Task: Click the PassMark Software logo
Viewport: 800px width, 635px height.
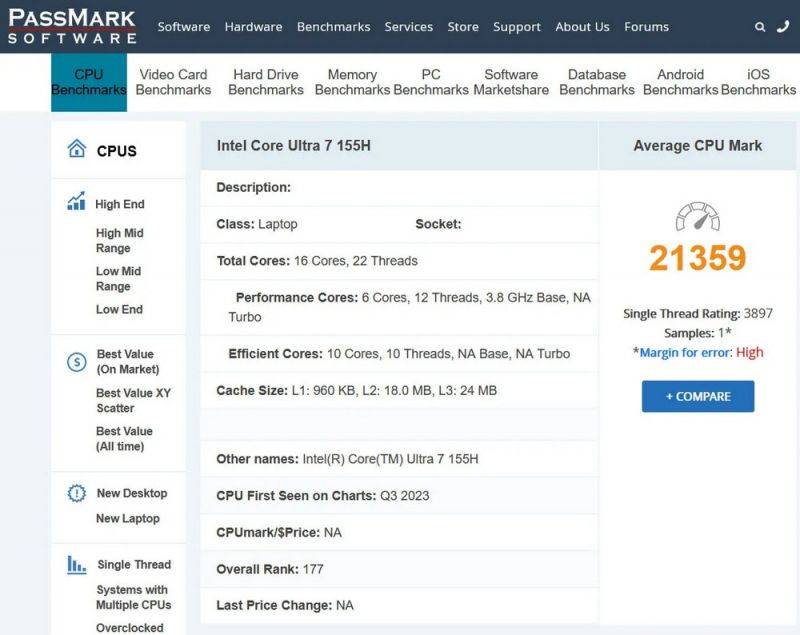Action: pos(72,26)
